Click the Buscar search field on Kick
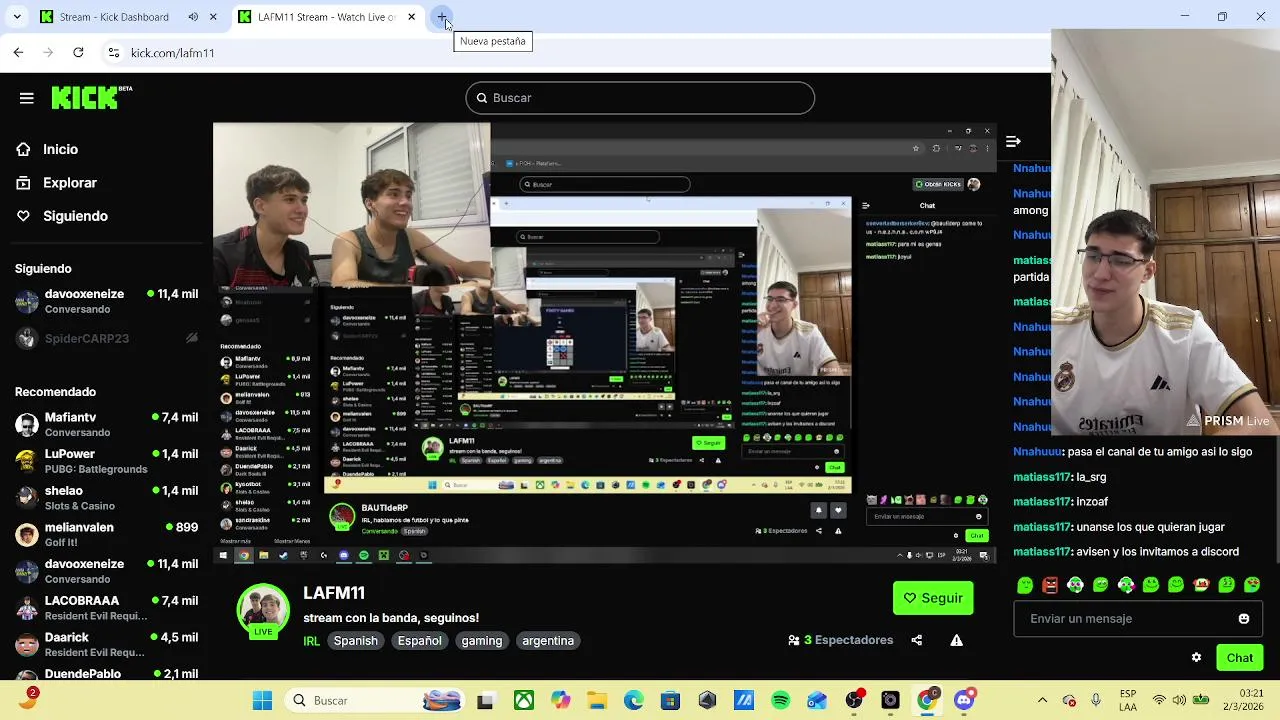 click(640, 98)
